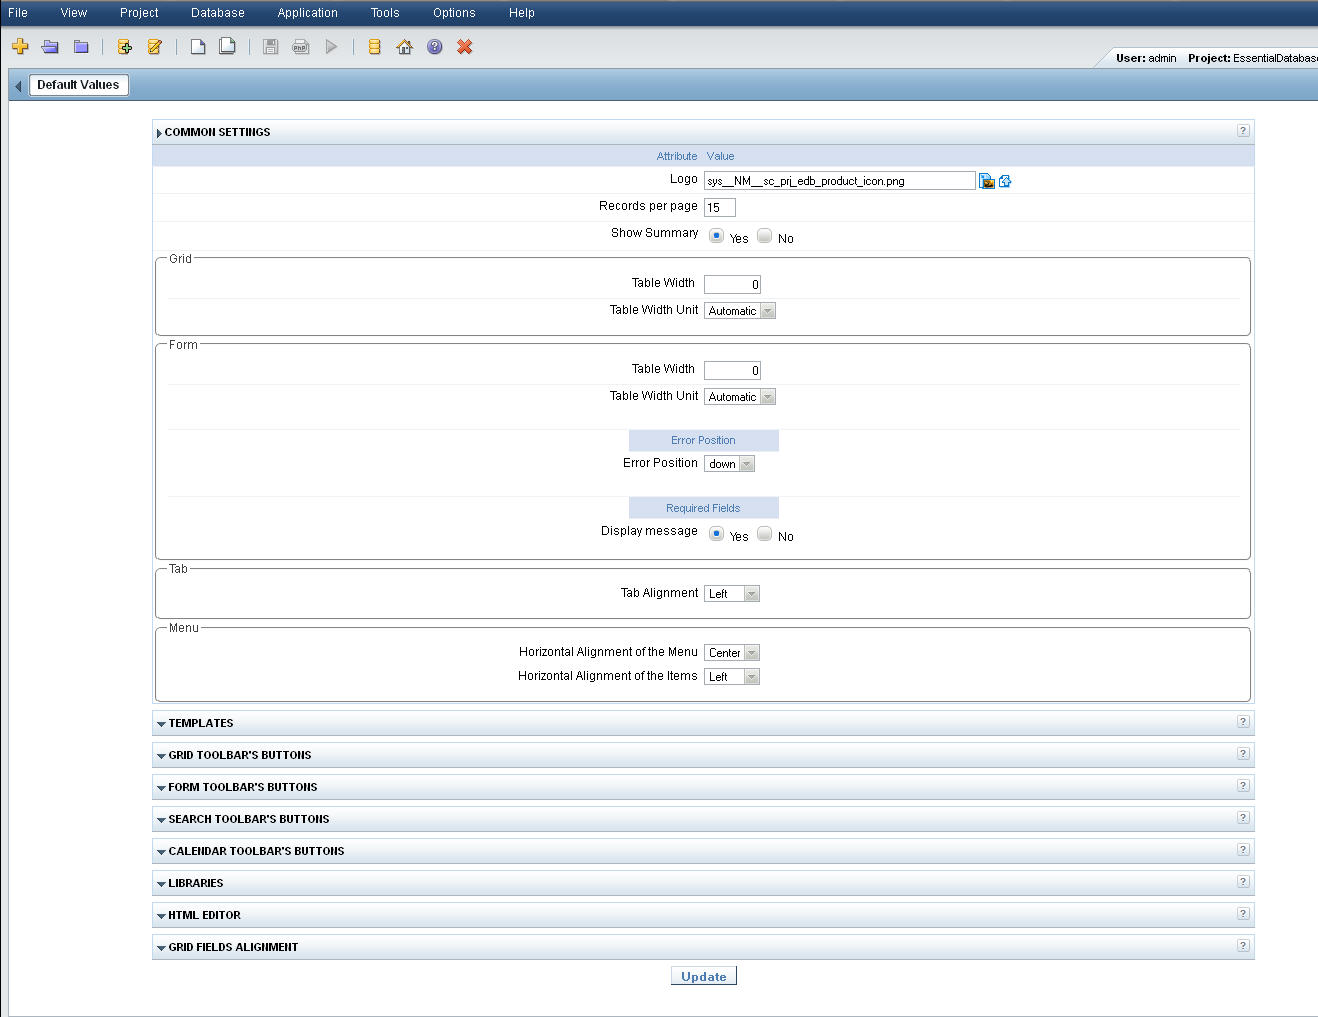This screenshot has height=1017, width=1318.
Task: Click the database add icon
Action: (x=125, y=47)
